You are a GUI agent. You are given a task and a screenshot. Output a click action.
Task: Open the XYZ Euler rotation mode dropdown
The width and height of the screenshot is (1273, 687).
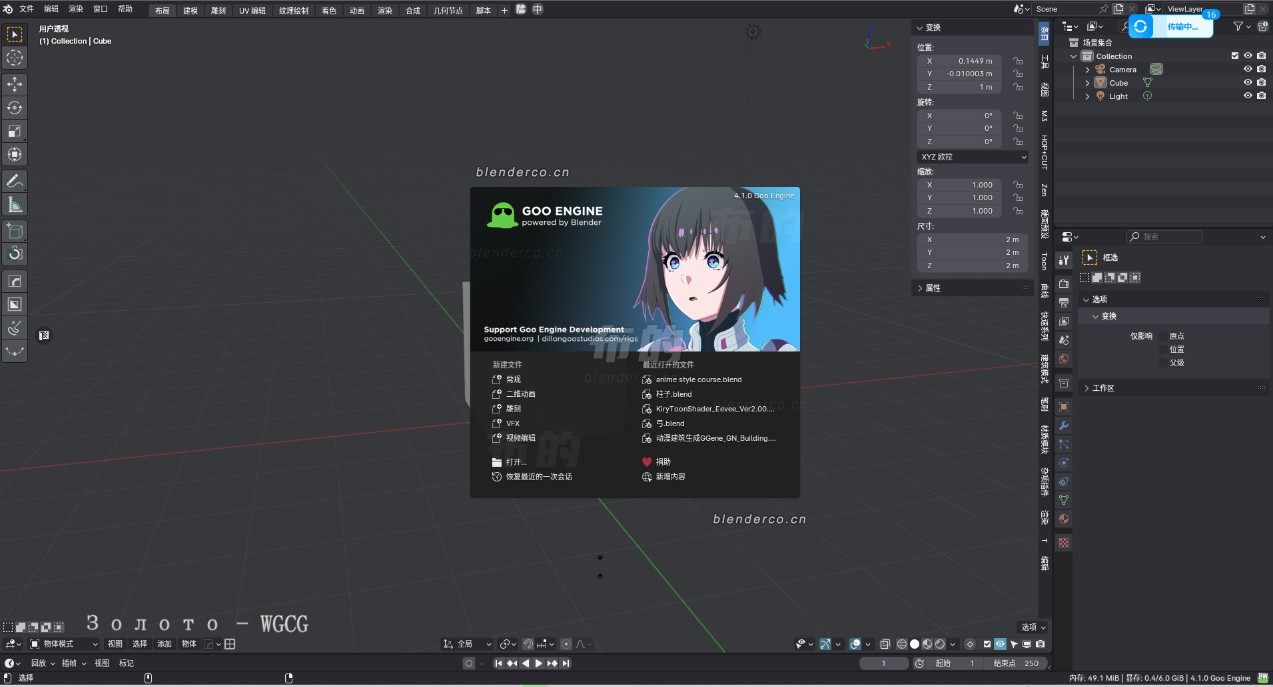[973, 157]
